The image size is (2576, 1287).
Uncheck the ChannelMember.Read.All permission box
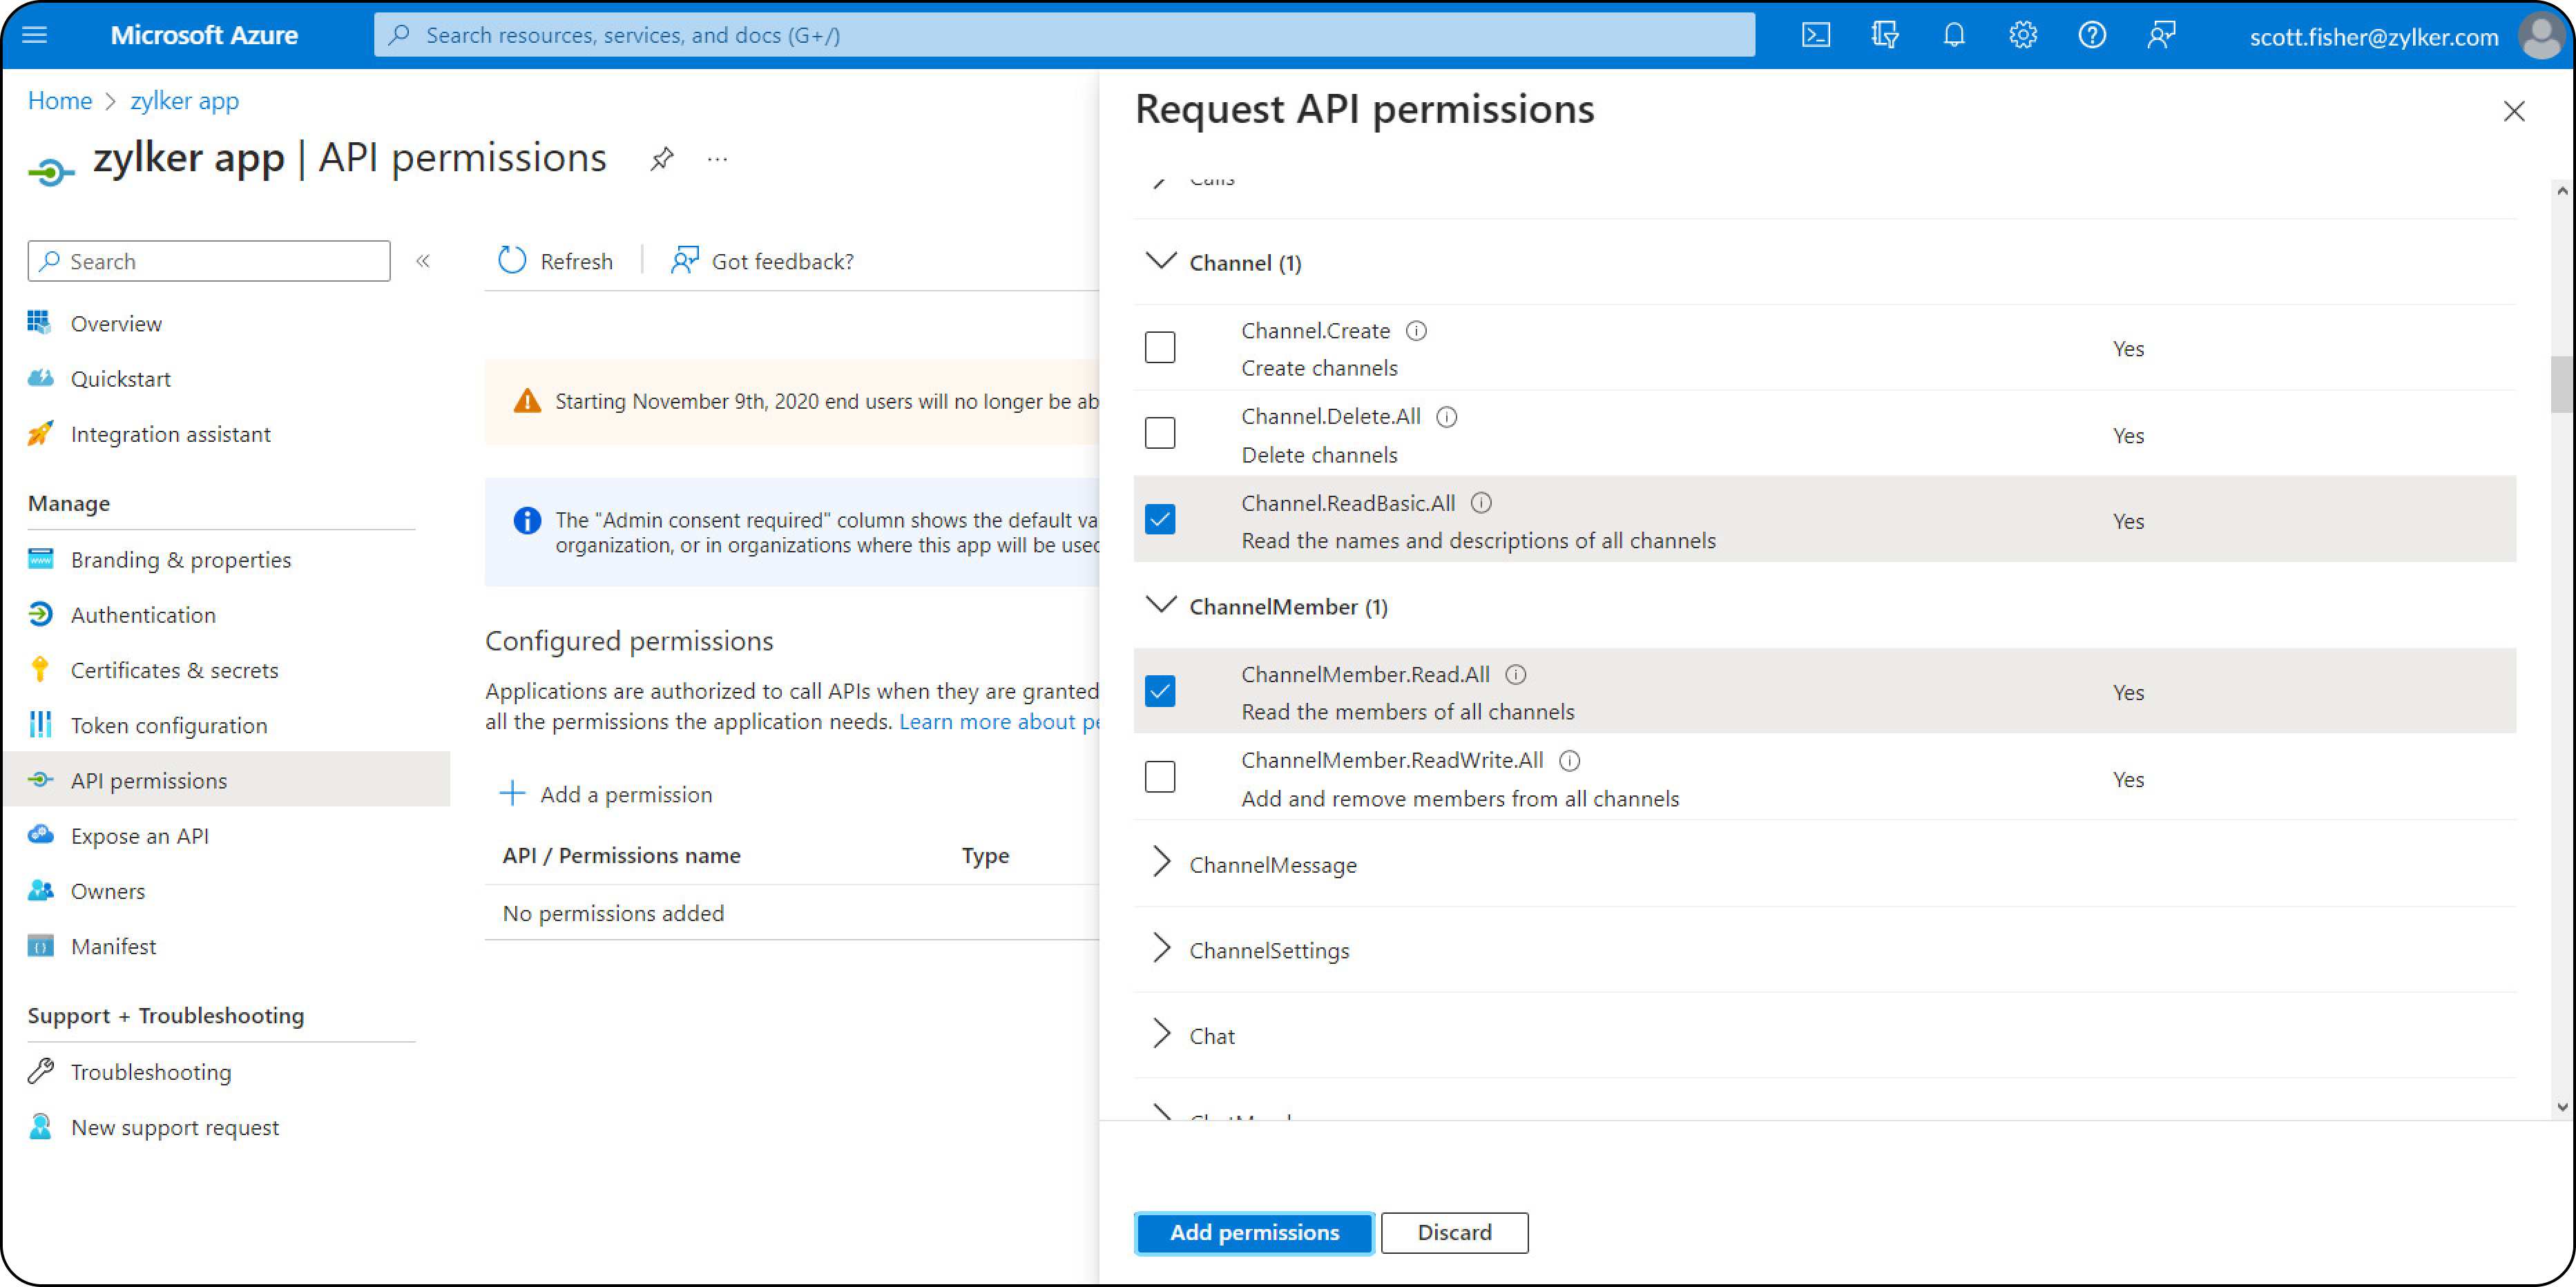1160,692
